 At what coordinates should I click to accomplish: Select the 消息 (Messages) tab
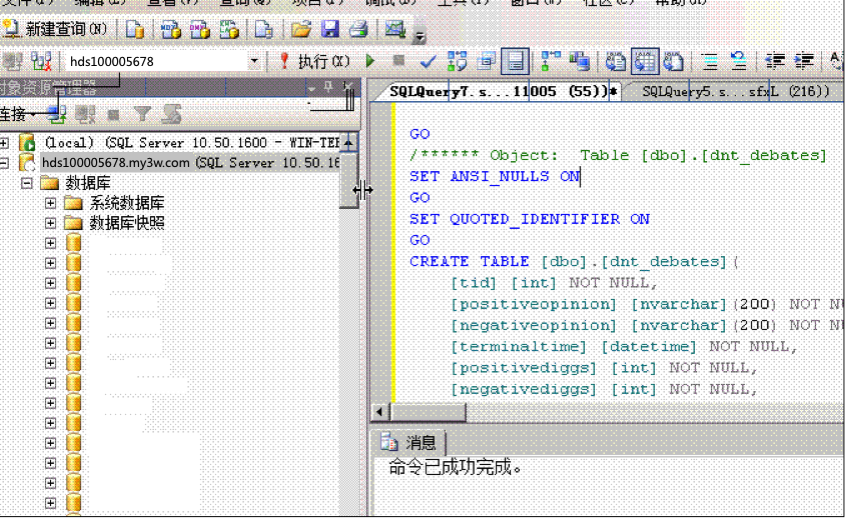tap(410, 443)
